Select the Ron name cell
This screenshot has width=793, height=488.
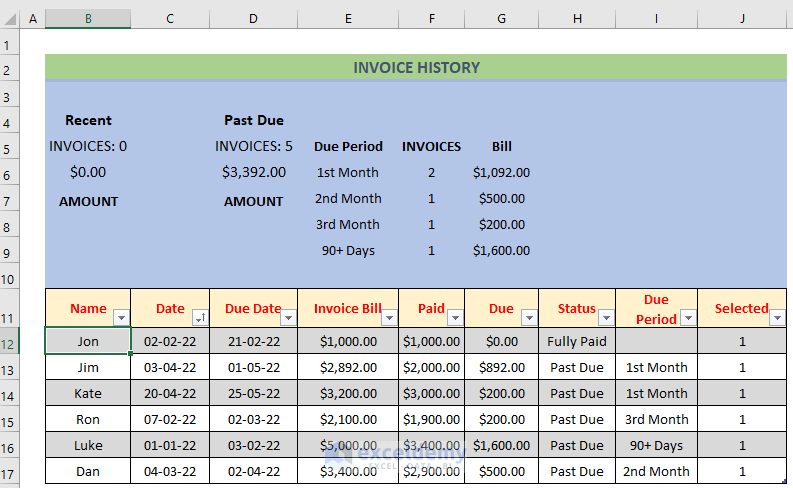(x=88, y=420)
